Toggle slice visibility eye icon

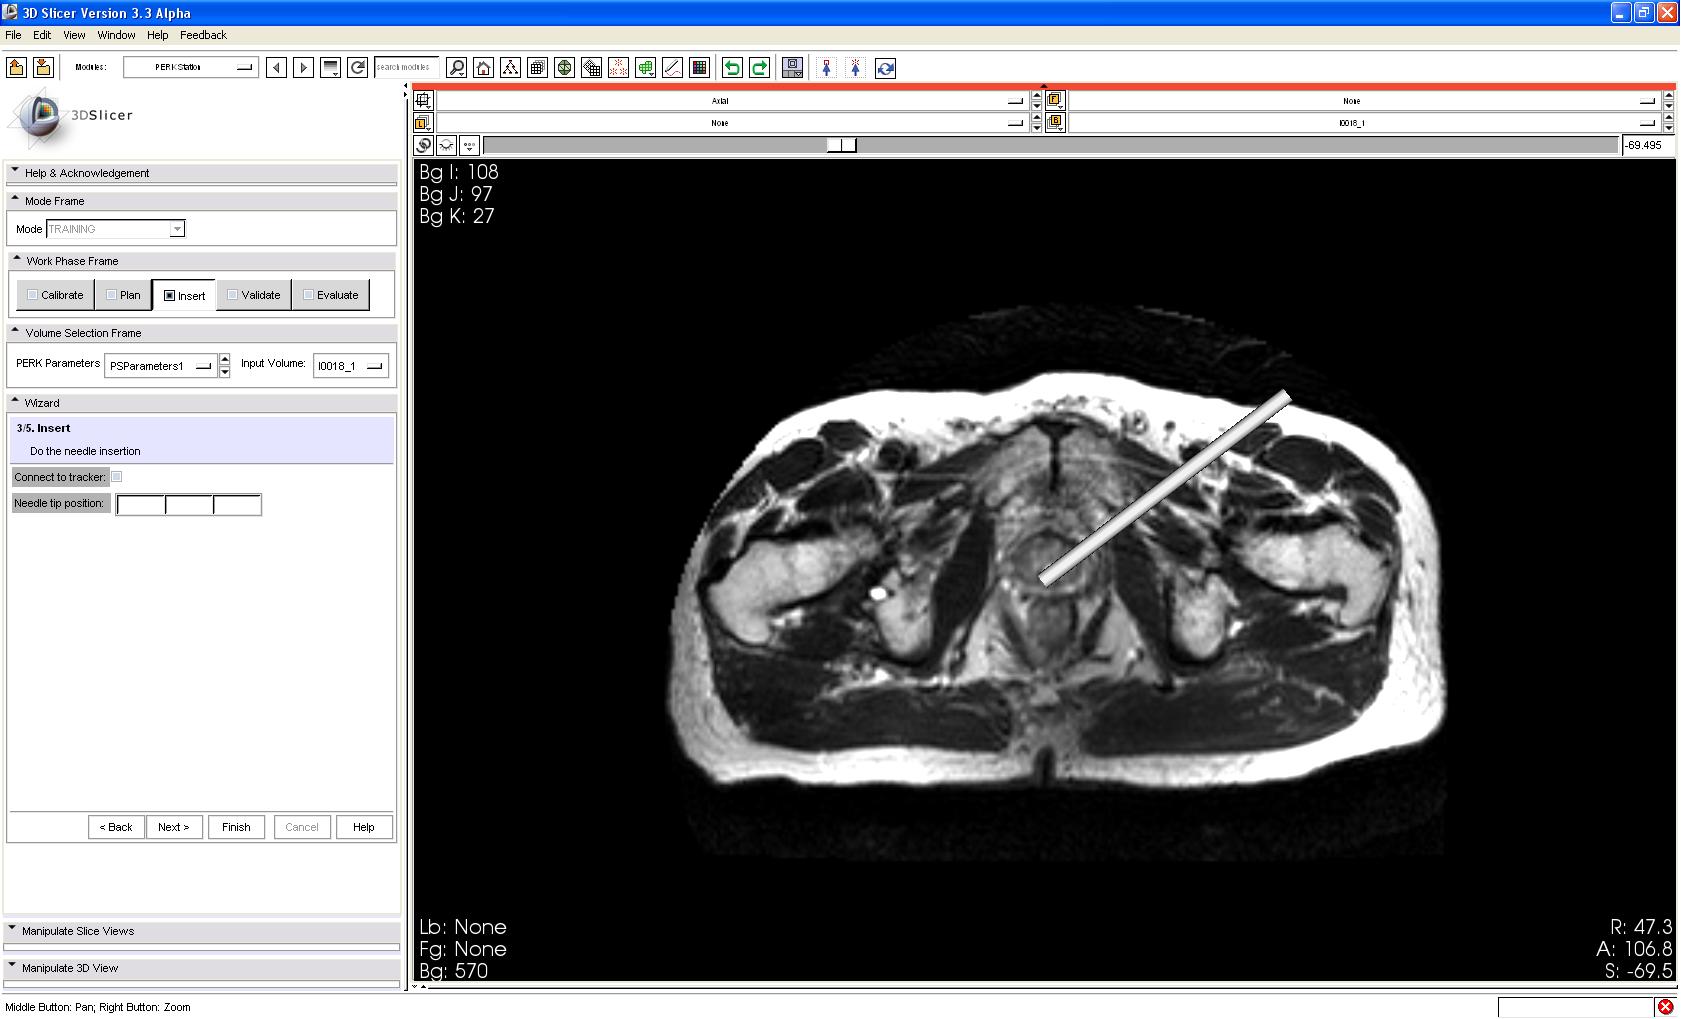pos(446,145)
